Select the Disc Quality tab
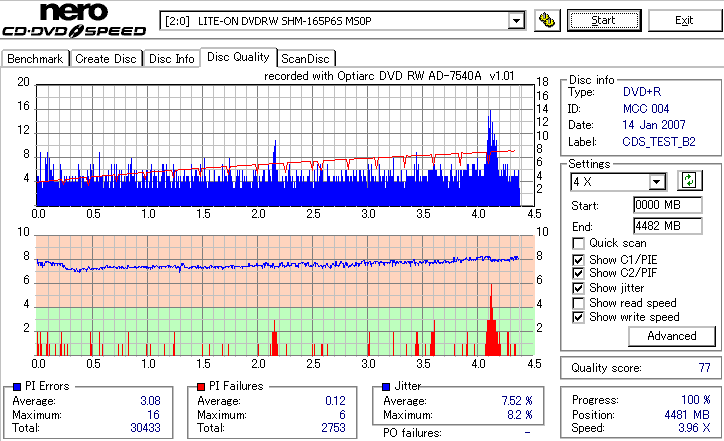Screen dimensions: 724x441 238,57
